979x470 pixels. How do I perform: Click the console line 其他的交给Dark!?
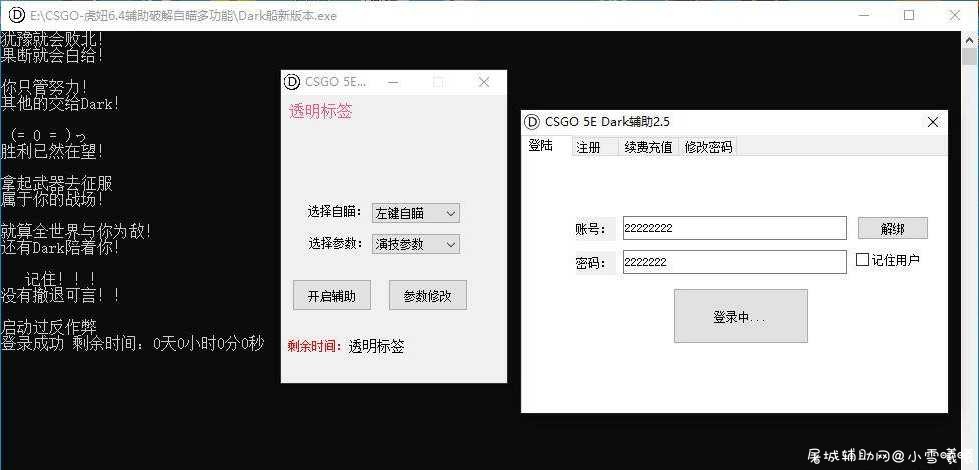point(60,104)
